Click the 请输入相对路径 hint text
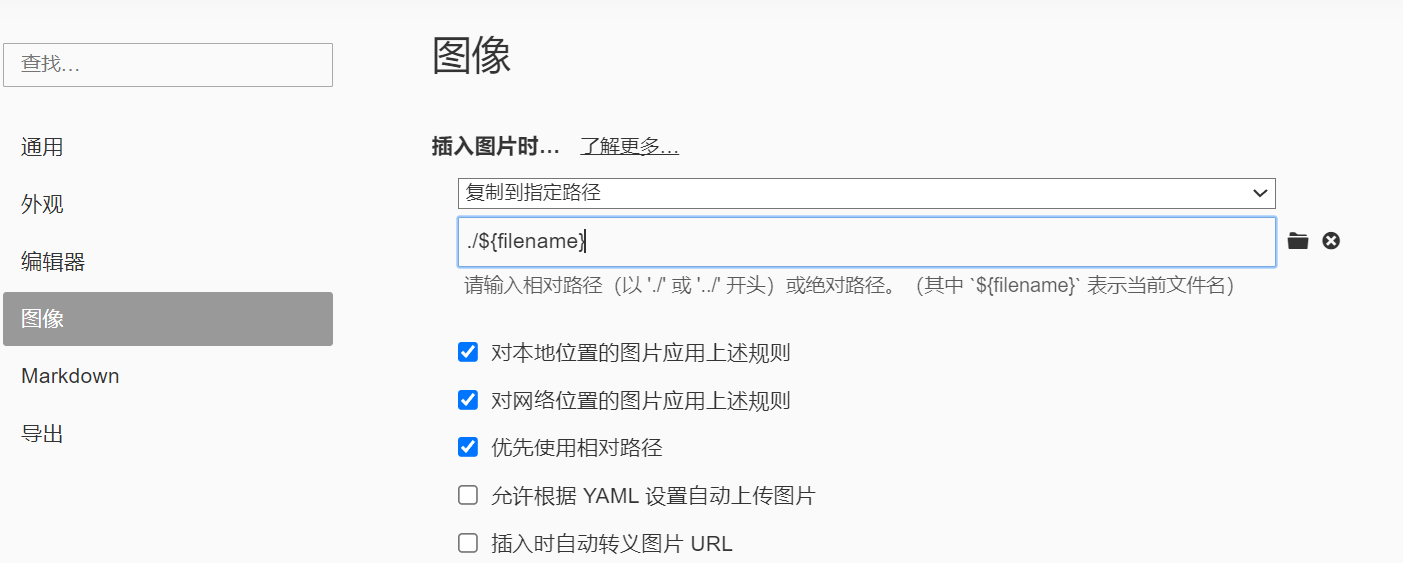 tap(850, 286)
